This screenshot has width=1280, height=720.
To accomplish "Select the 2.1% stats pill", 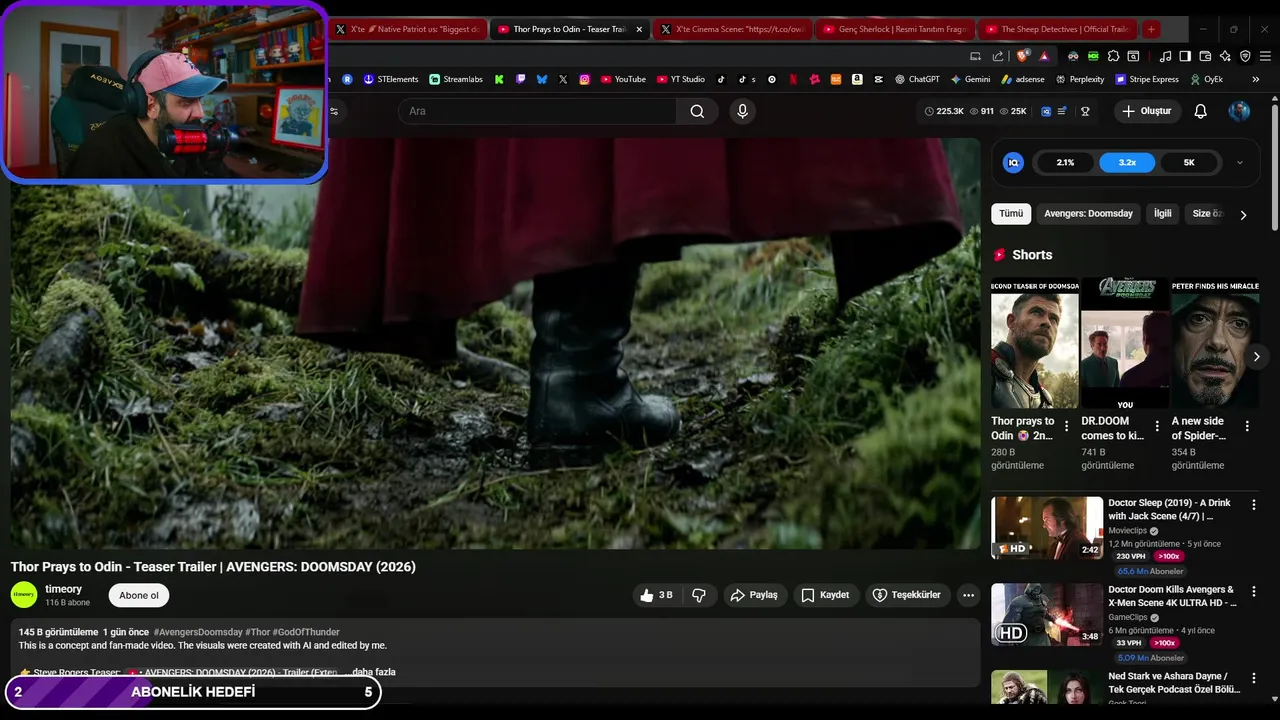I will (x=1065, y=162).
